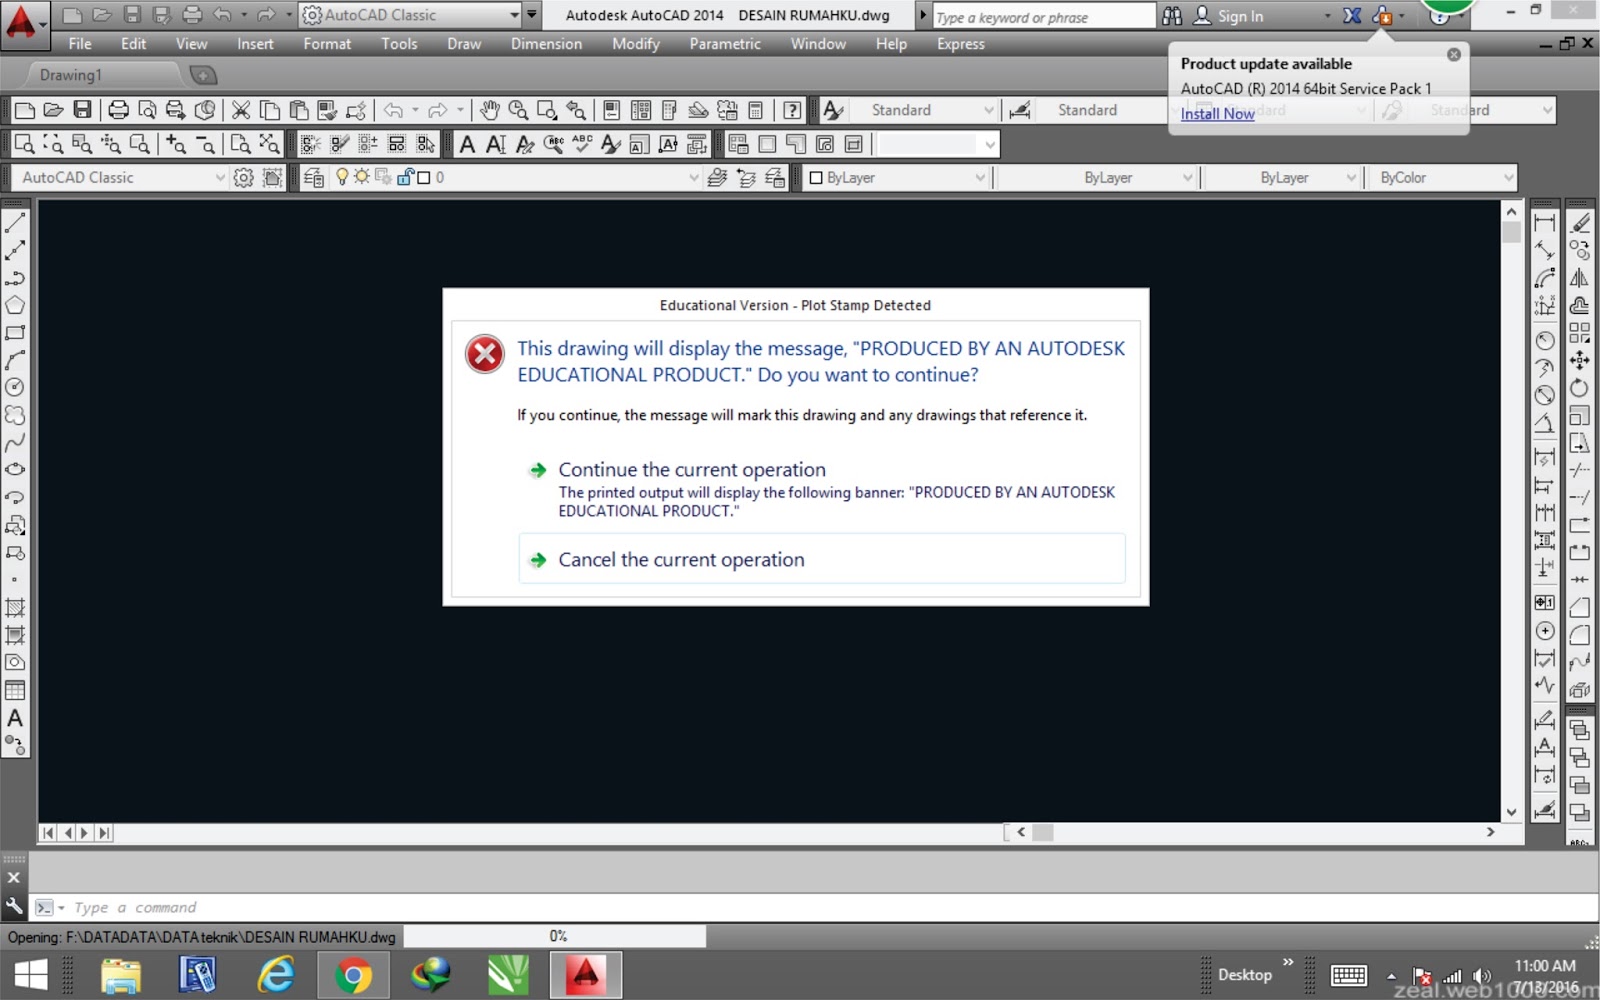The height and width of the screenshot is (1000, 1600).
Task: Toggle layer 0 lock padlock icon
Action: 405,177
